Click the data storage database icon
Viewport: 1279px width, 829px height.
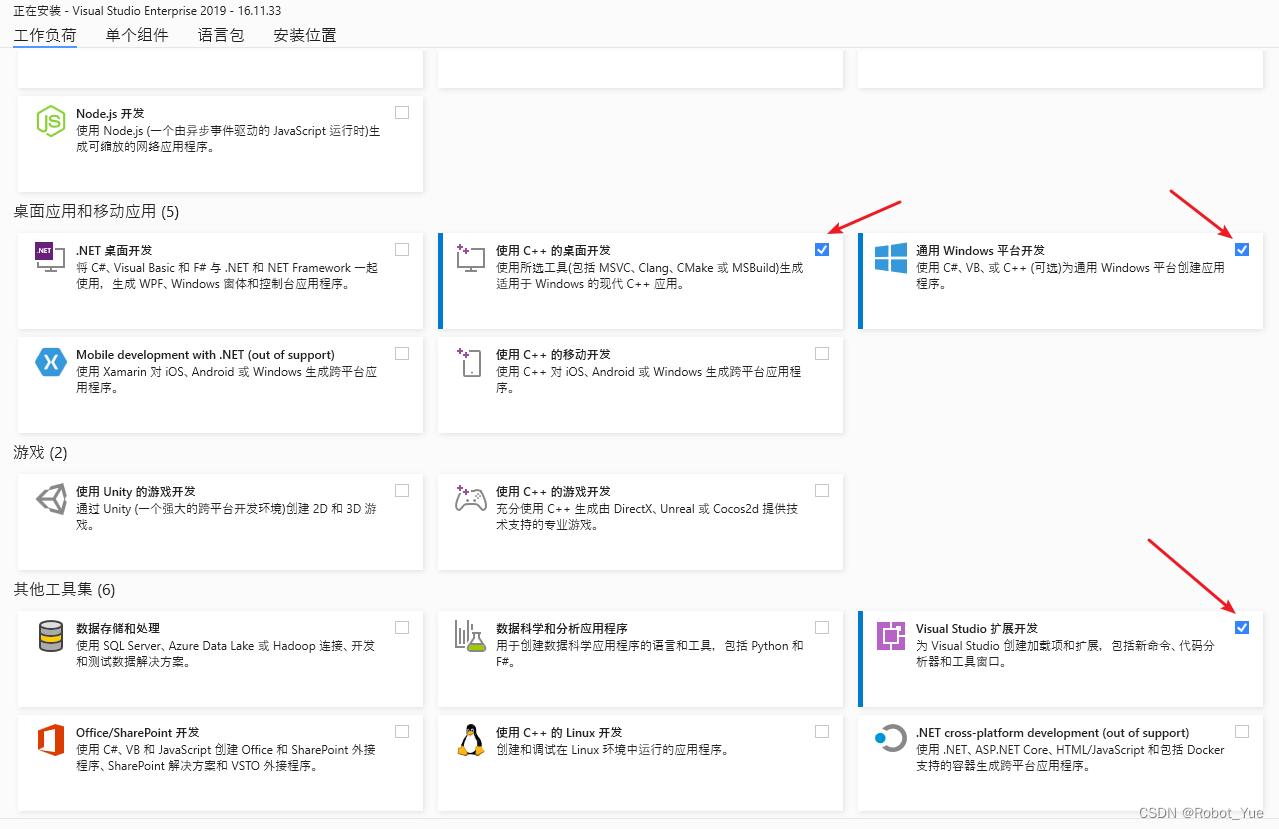[50, 636]
